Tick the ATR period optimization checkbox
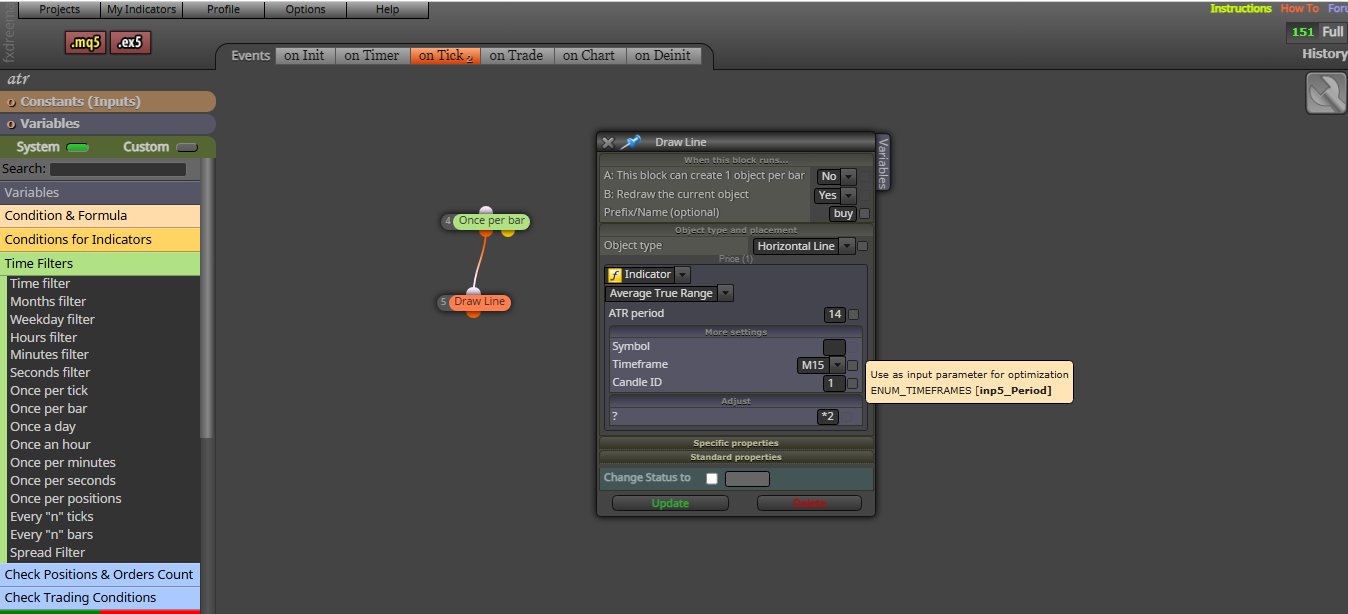 (x=852, y=315)
